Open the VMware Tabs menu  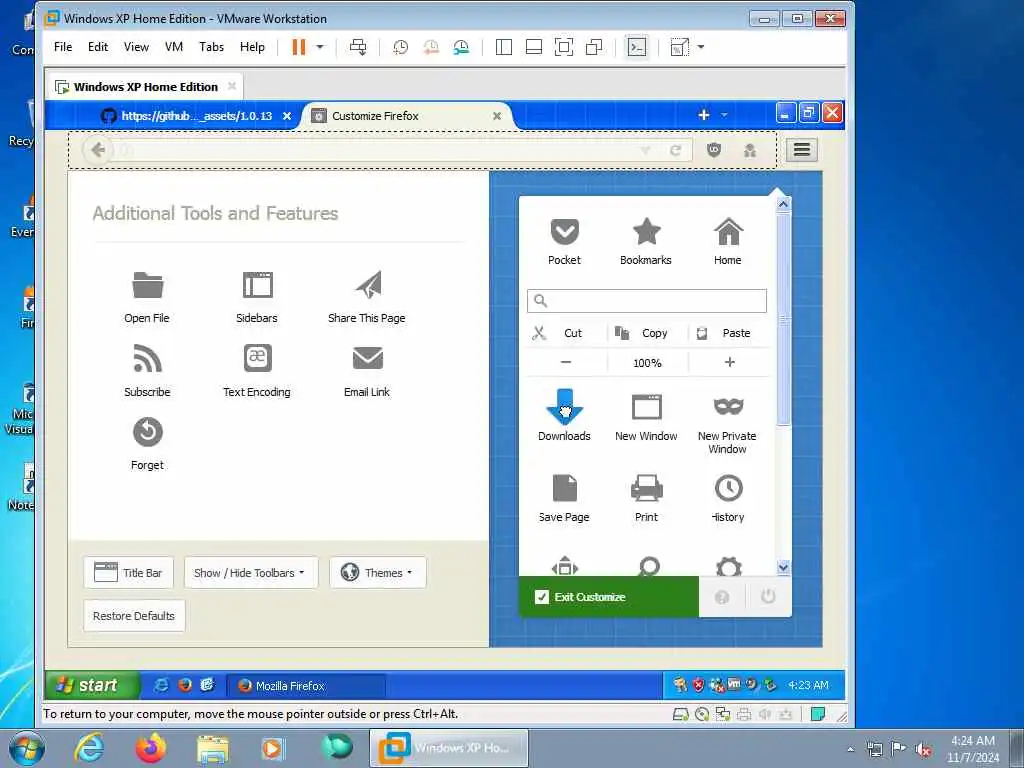pyautogui.click(x=212, y=47)
